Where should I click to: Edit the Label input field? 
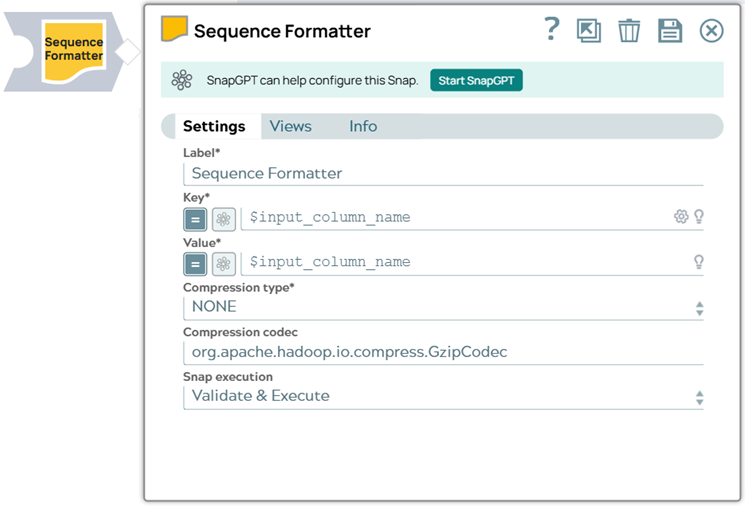click(443, 173)
